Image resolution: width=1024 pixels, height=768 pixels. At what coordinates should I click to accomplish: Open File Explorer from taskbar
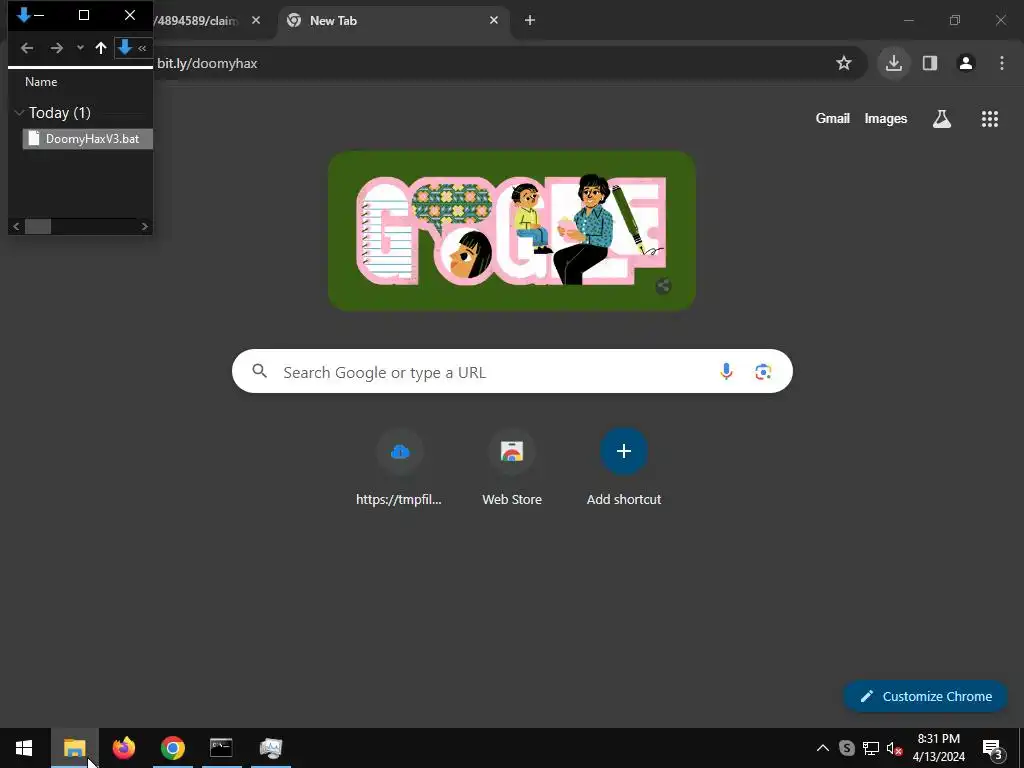pyautogui.click(x=74, y=748)
